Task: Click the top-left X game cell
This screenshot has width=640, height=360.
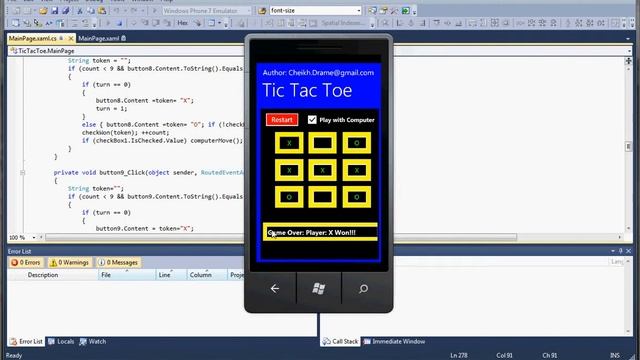Action: click(289, 143)
